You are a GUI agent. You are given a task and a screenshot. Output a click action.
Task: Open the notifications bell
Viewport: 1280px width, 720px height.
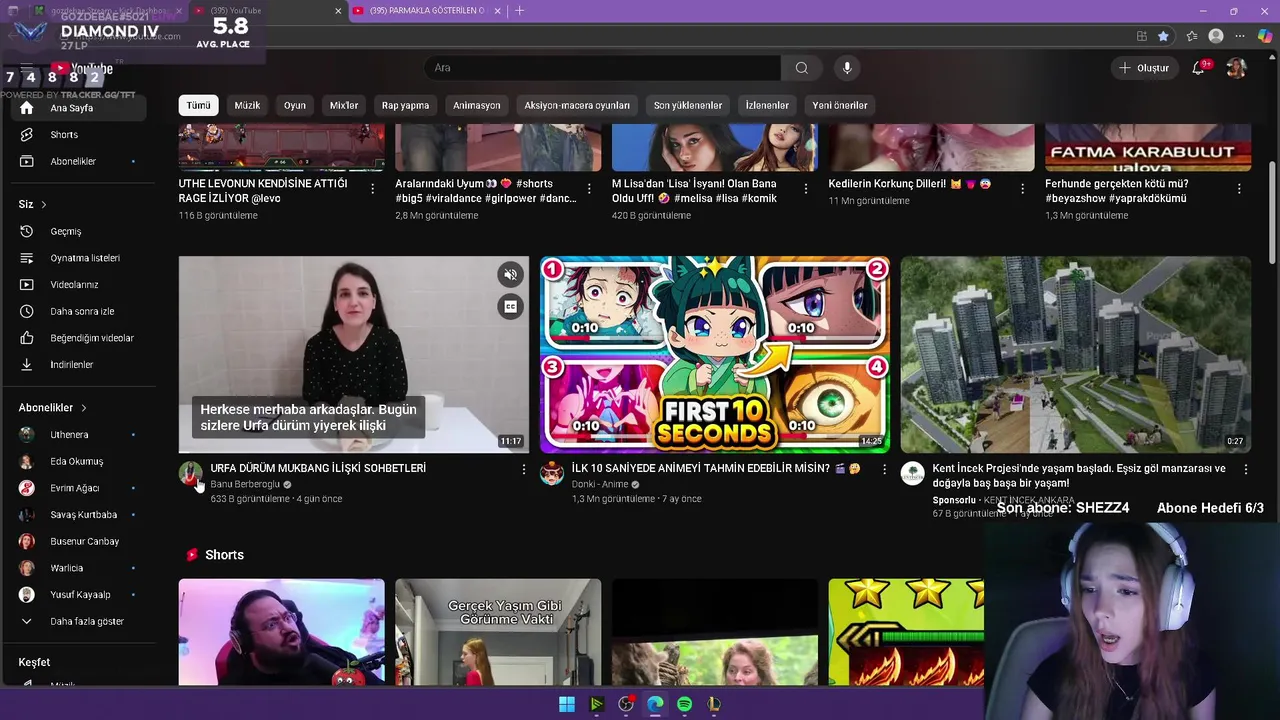click(x=1198, y=68)
